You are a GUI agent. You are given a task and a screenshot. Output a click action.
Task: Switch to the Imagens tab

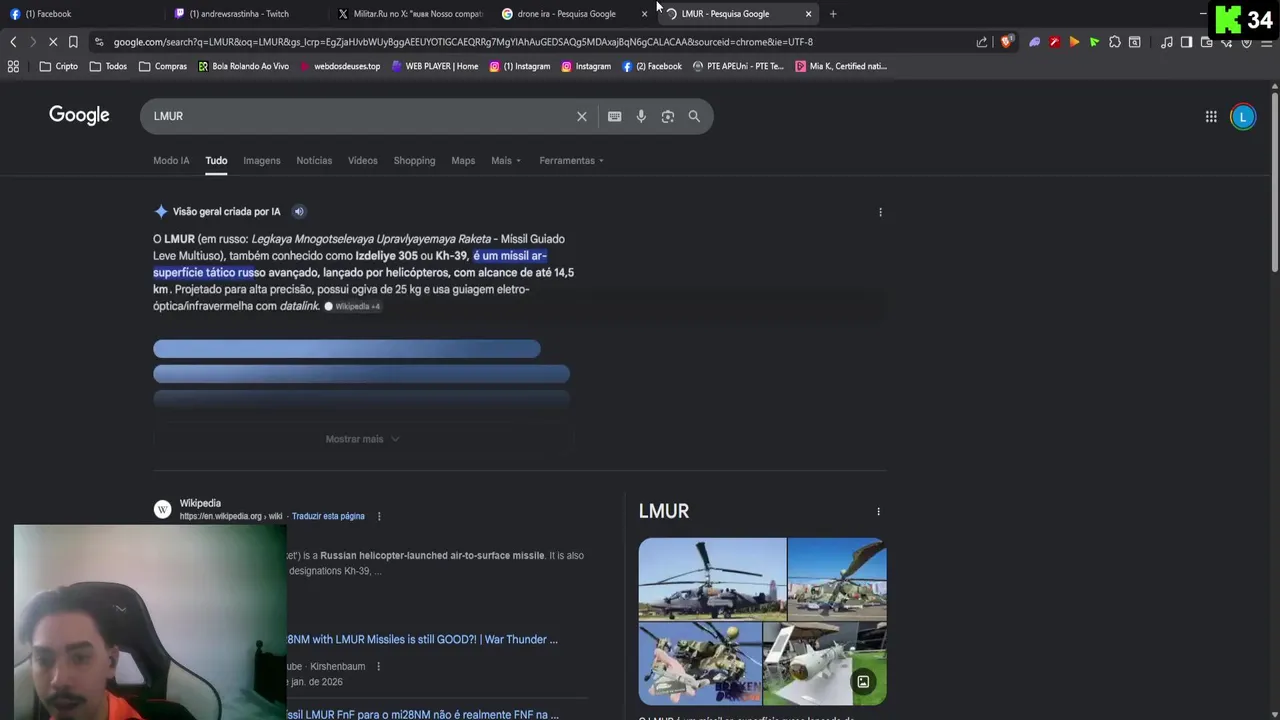click(x=262, y=160)
